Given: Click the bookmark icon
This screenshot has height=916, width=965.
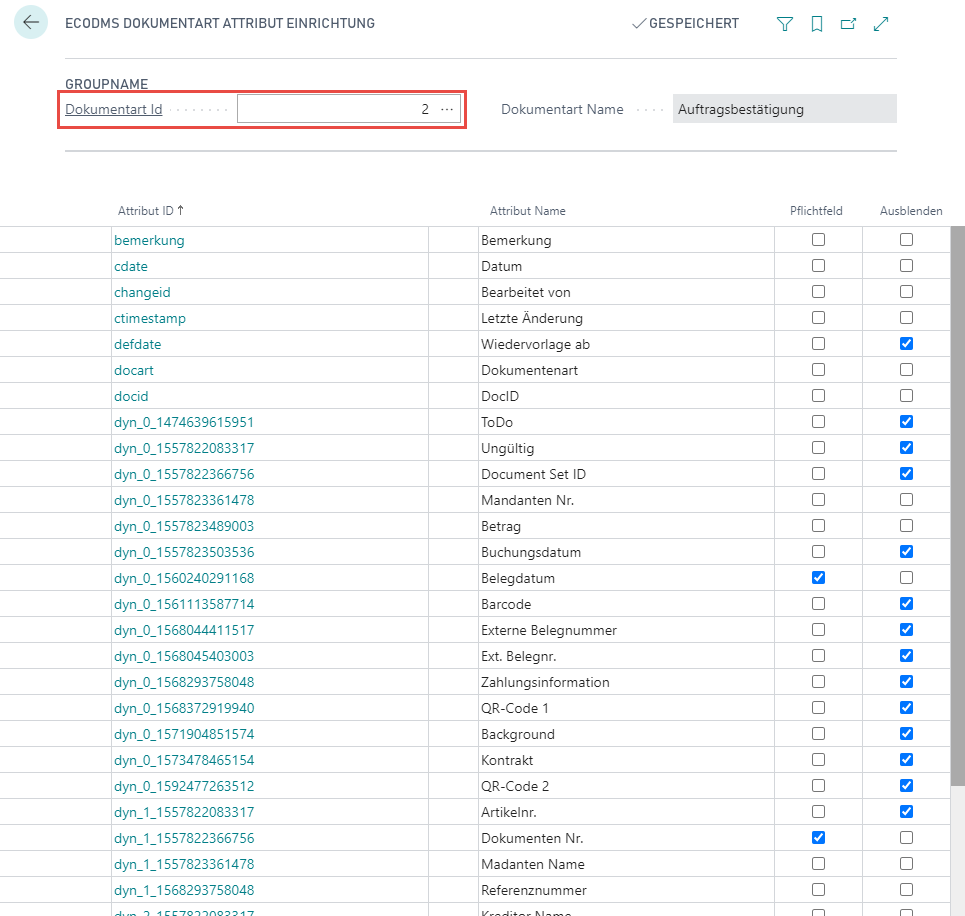Looking at the screenshot, I should 817,24.
